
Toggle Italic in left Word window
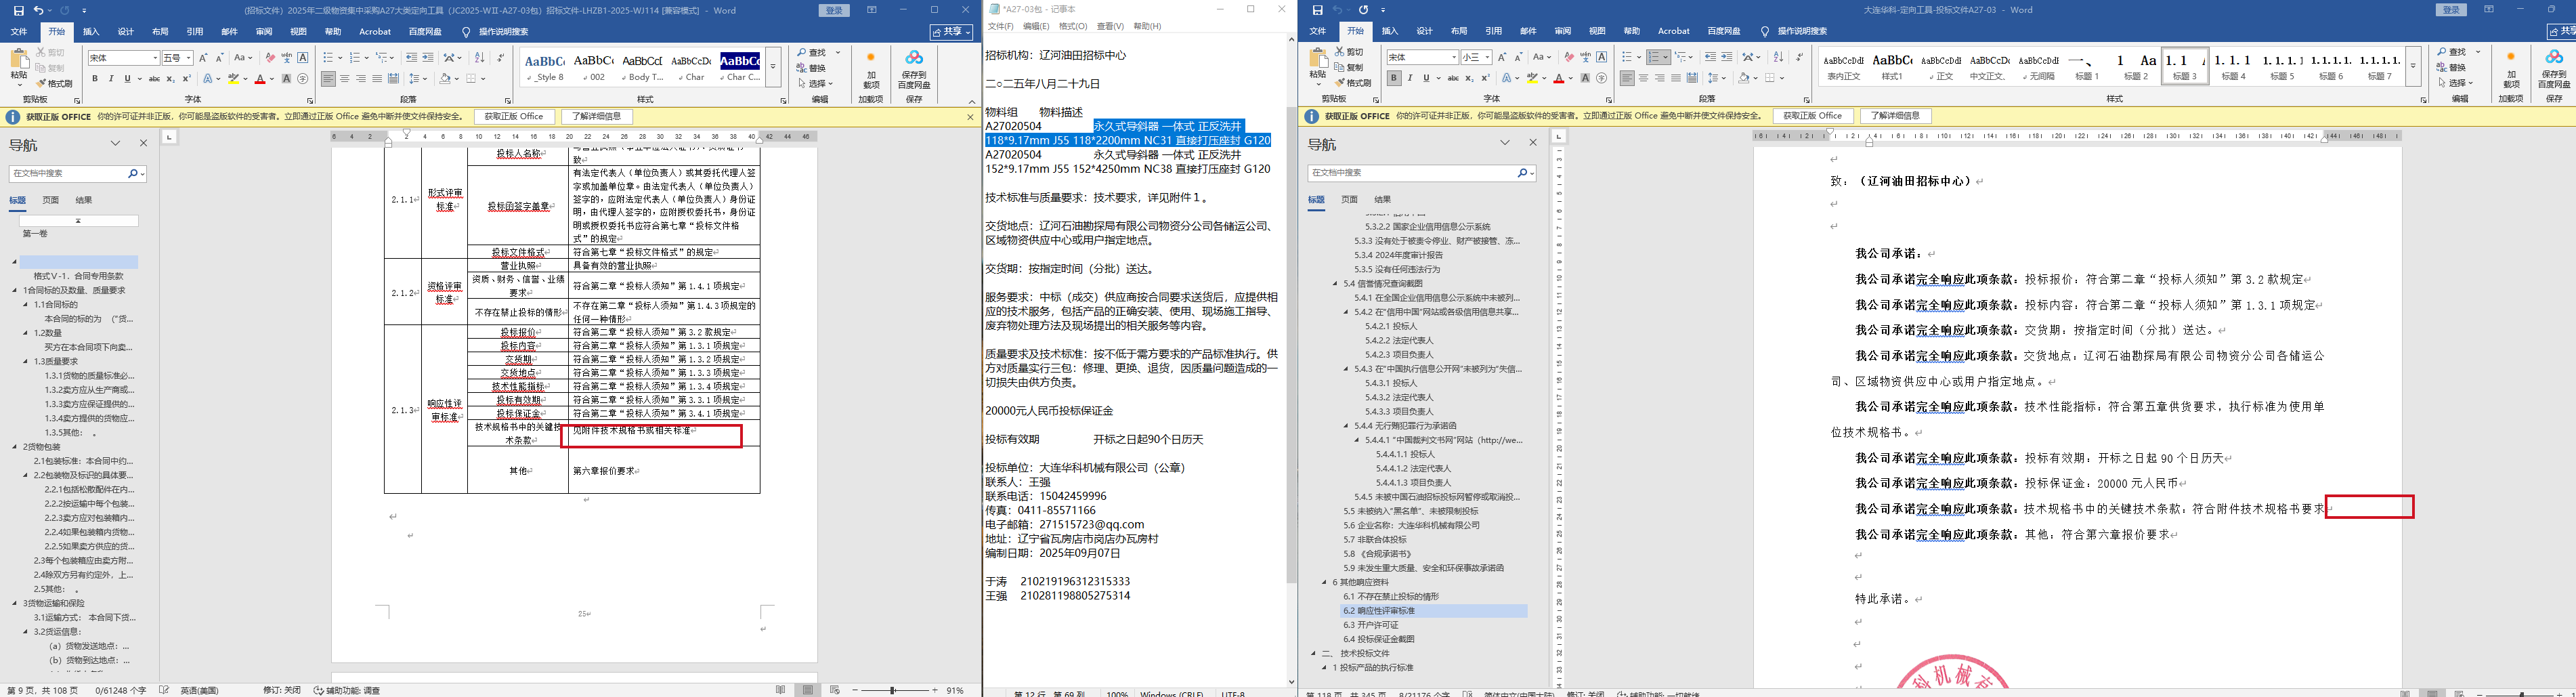tap(111, 79)
